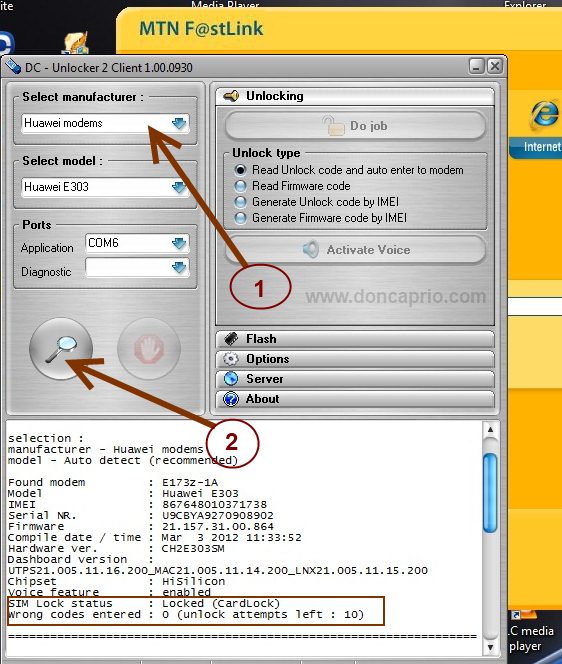
Task: Click the VLC media player desktop shortcut
Action: click(x=531, y=632)
